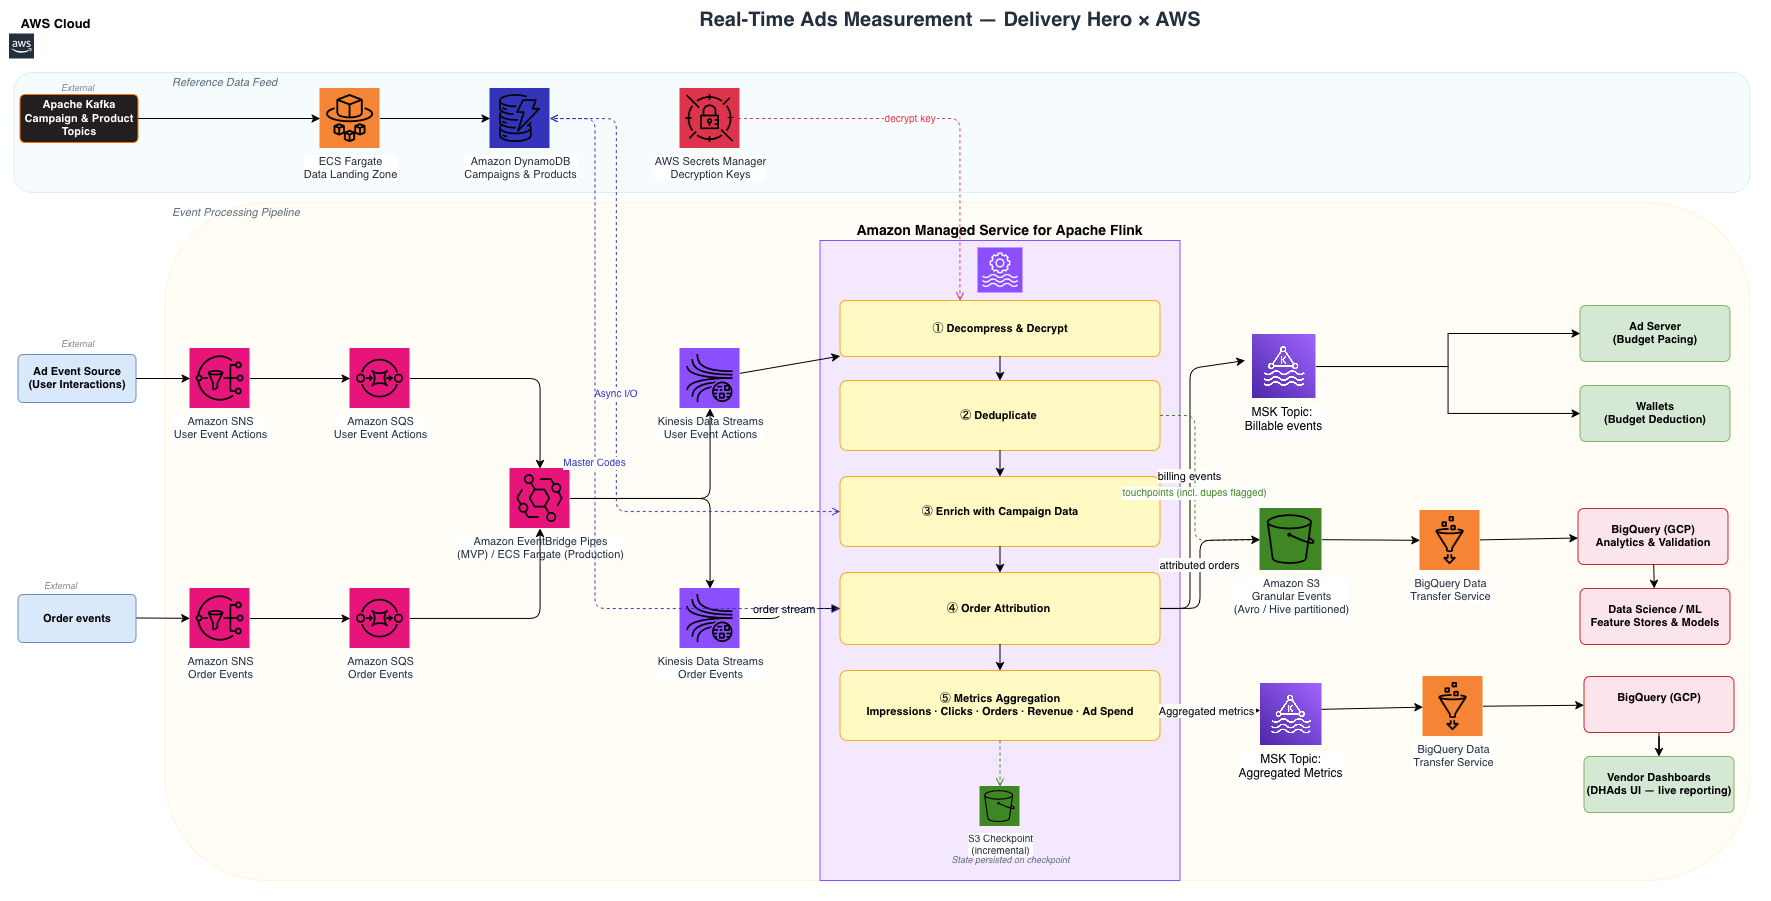Viewport: 1771px width, 901px height.
Task: Select the MSK Topic Aggregated Metrics icon
Action: (1290, 714)
